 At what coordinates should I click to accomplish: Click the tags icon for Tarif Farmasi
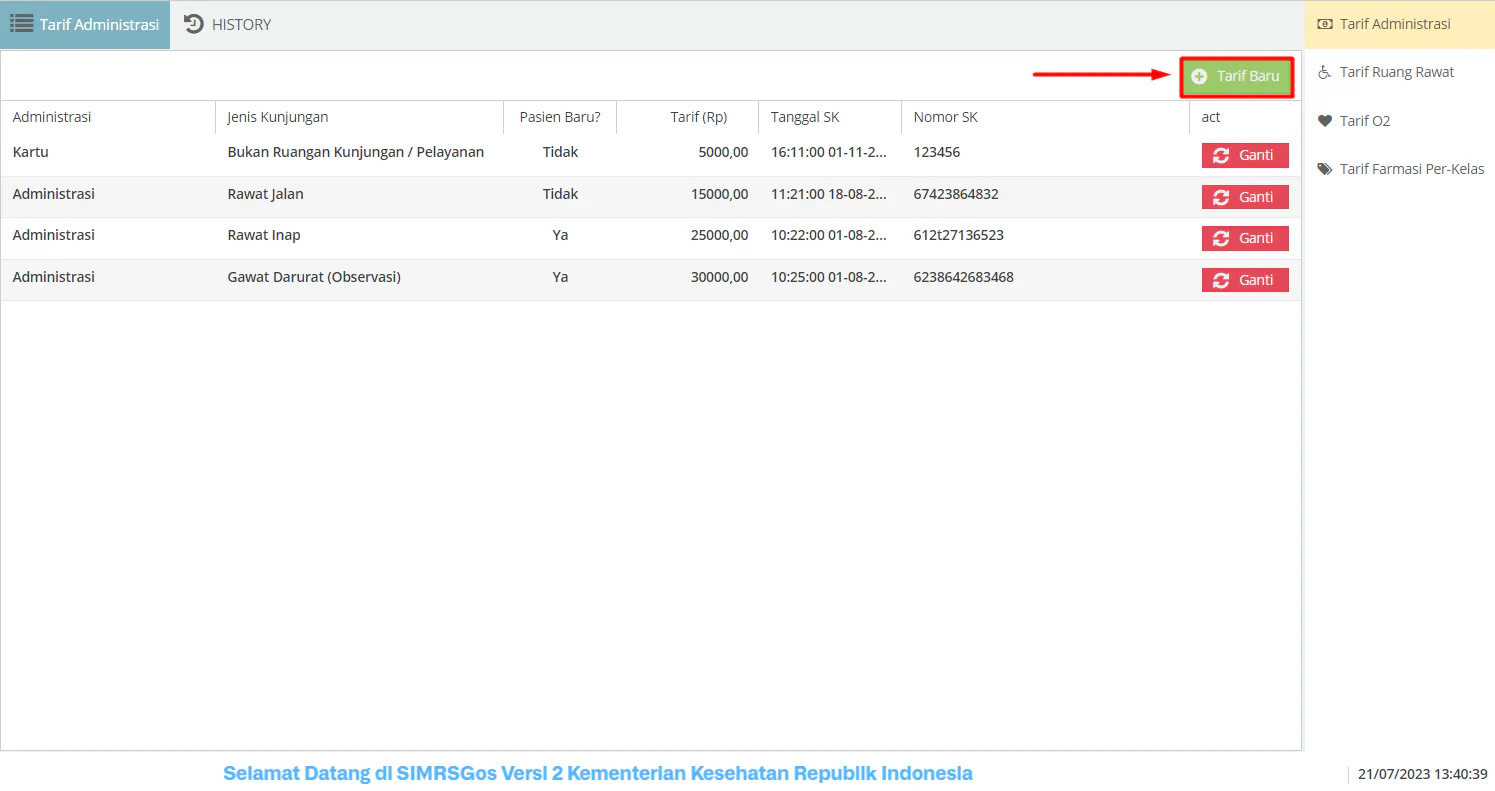tap(1325, 169)
